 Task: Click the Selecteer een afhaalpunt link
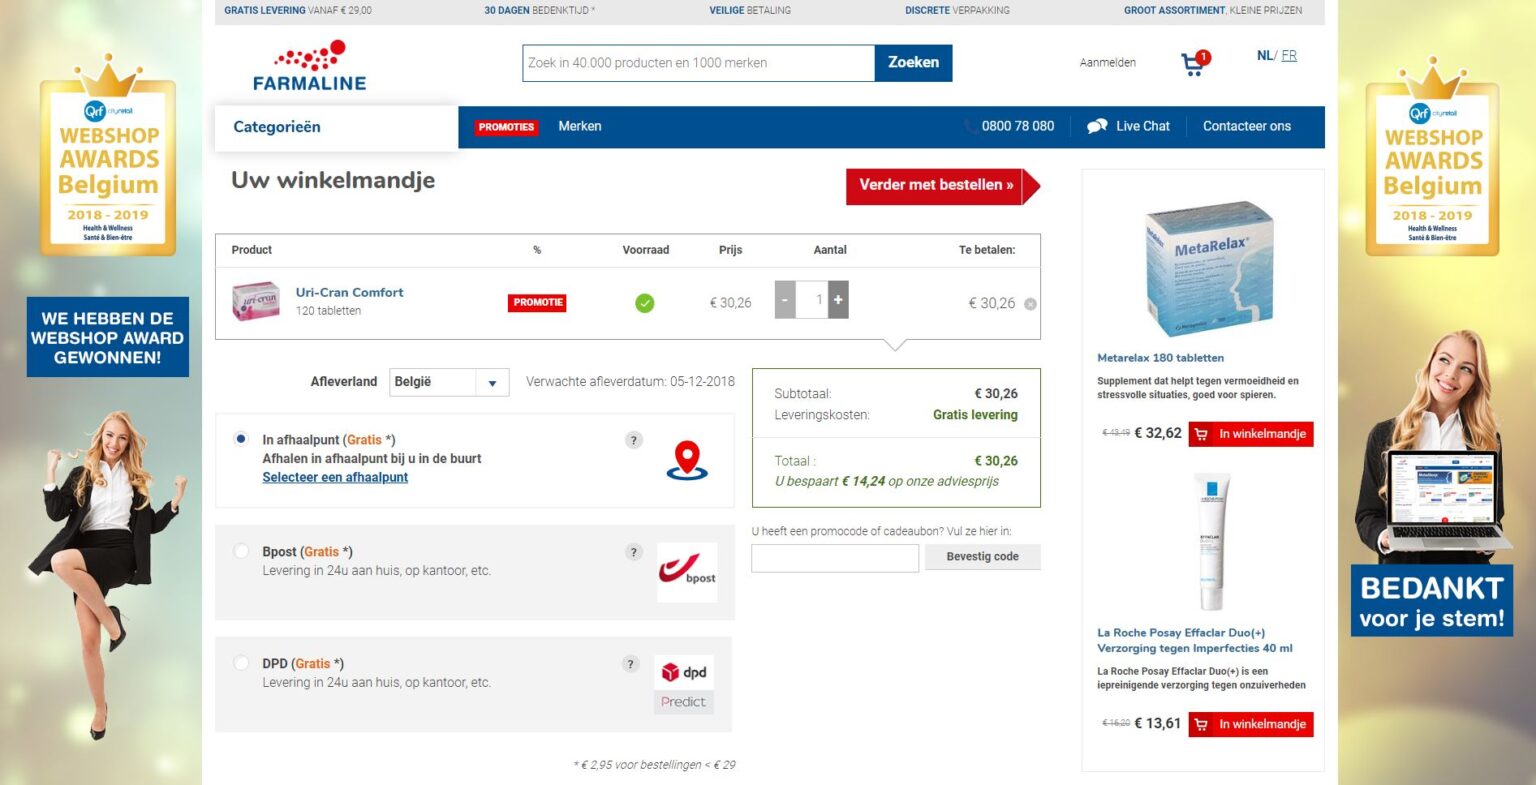coord(334,477)
